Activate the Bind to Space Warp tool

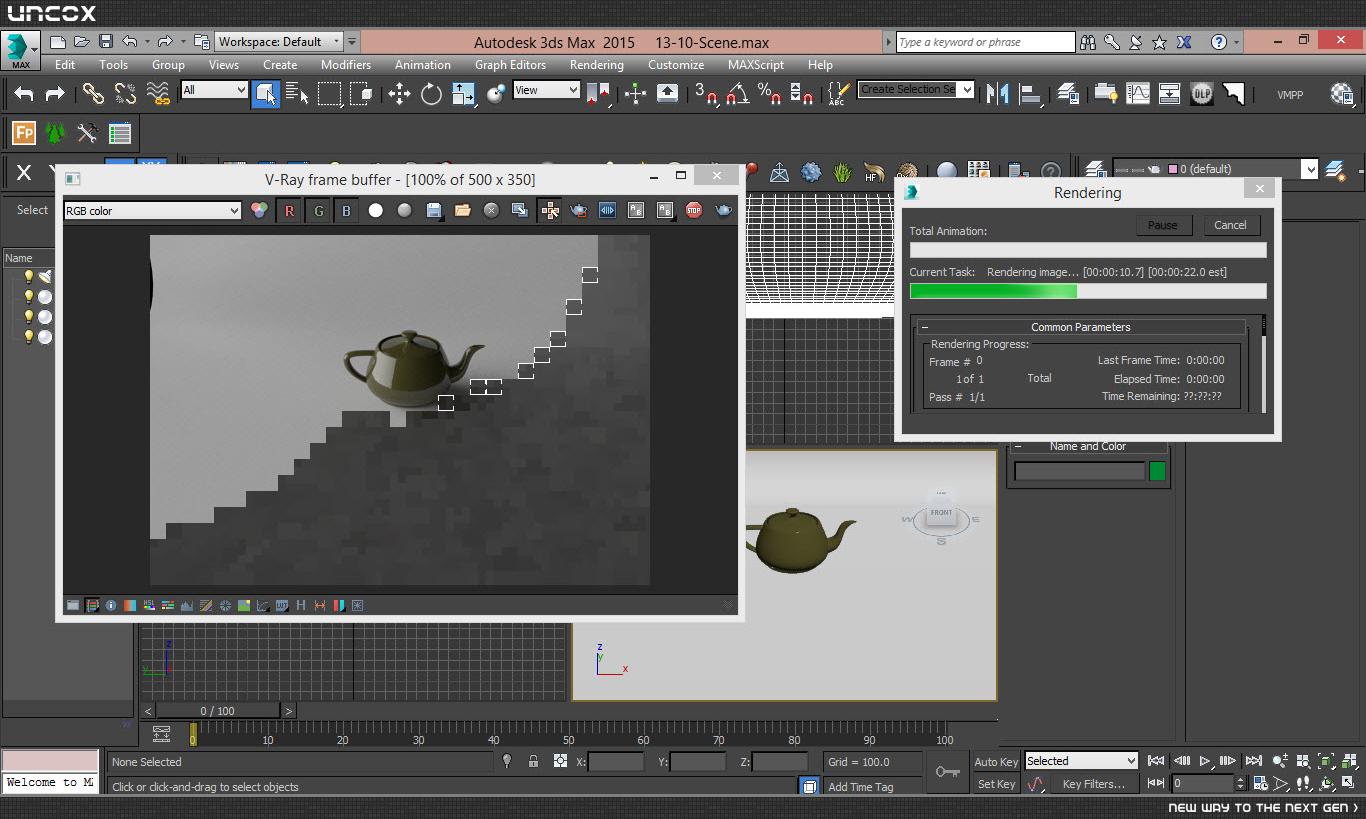click(158, 93)
